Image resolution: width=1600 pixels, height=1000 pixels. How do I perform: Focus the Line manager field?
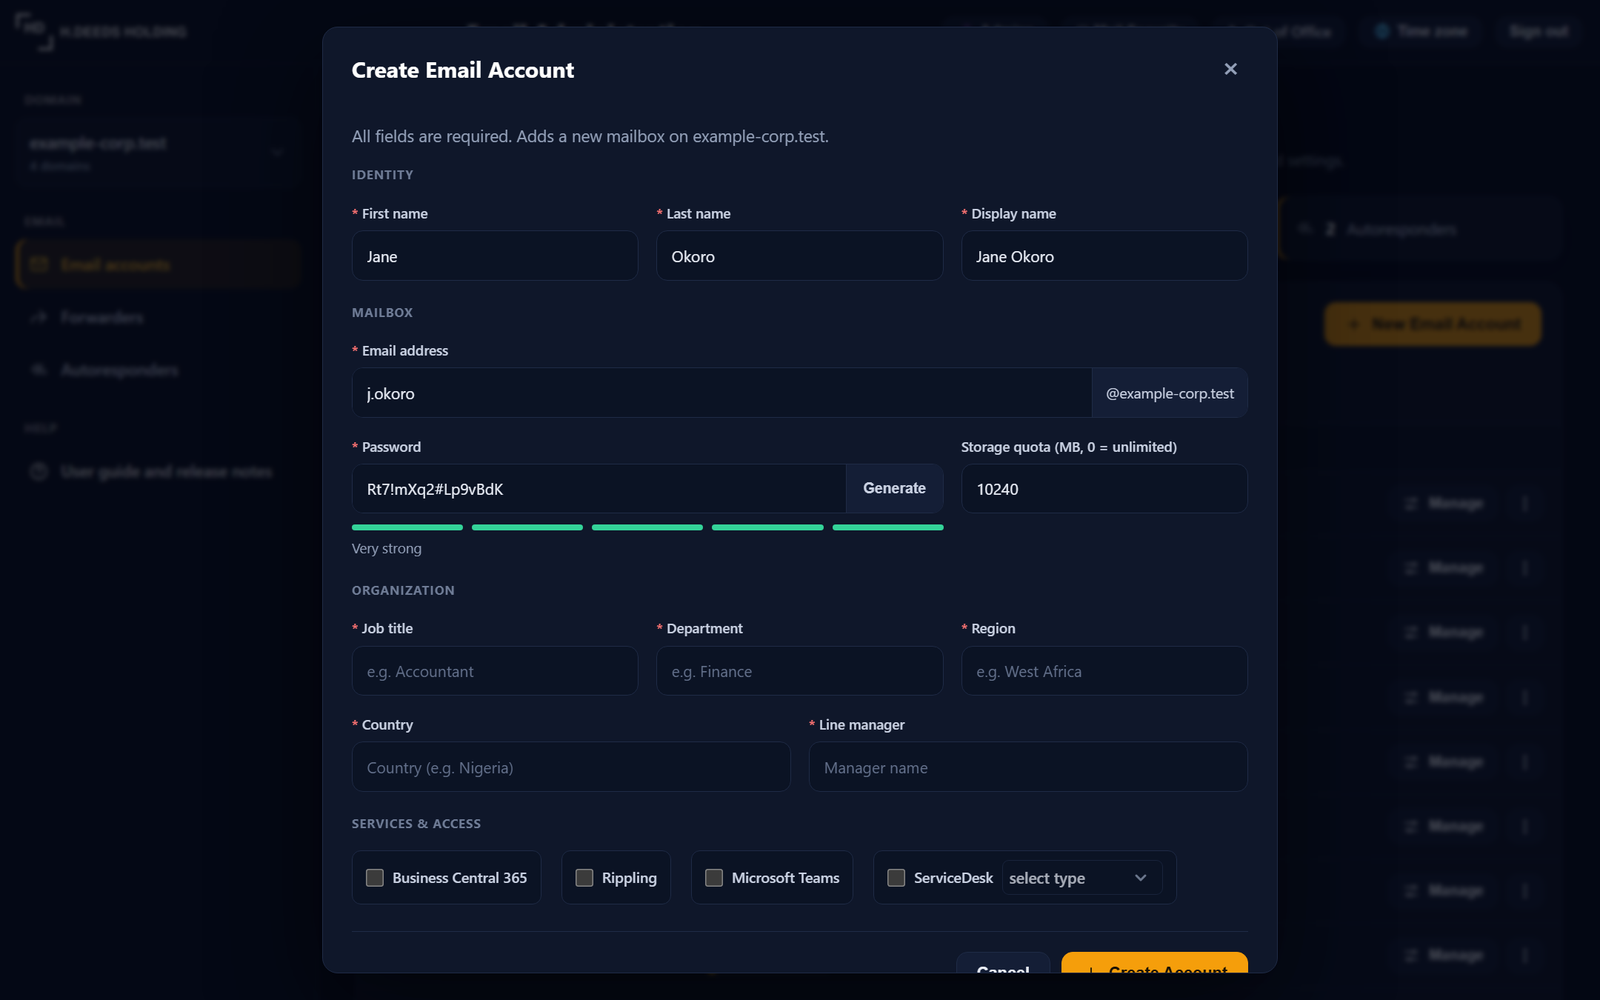pos(1028,767)
